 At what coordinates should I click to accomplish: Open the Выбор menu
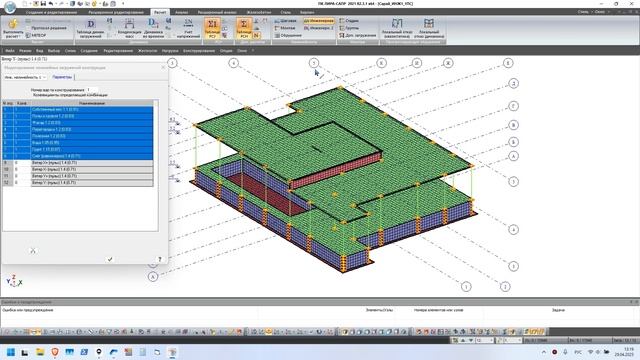click(53, 51)
